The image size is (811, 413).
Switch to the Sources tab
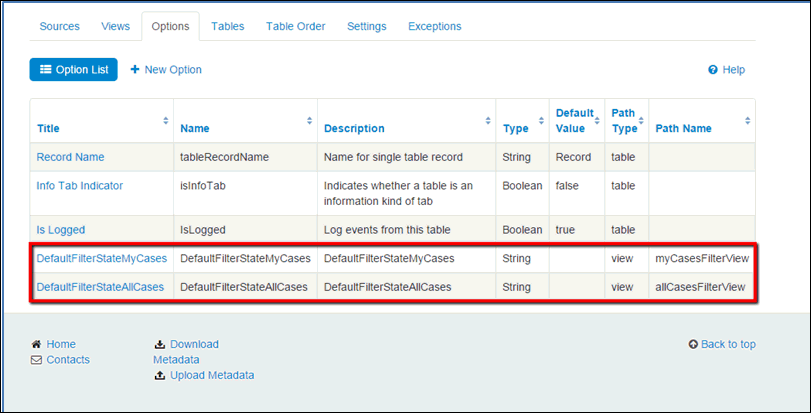[x=59, y=26]
